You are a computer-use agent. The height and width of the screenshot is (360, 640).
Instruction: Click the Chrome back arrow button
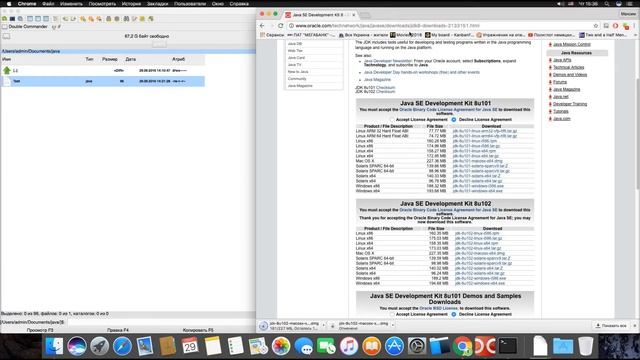pyautogui.click(x=262, y=25)
